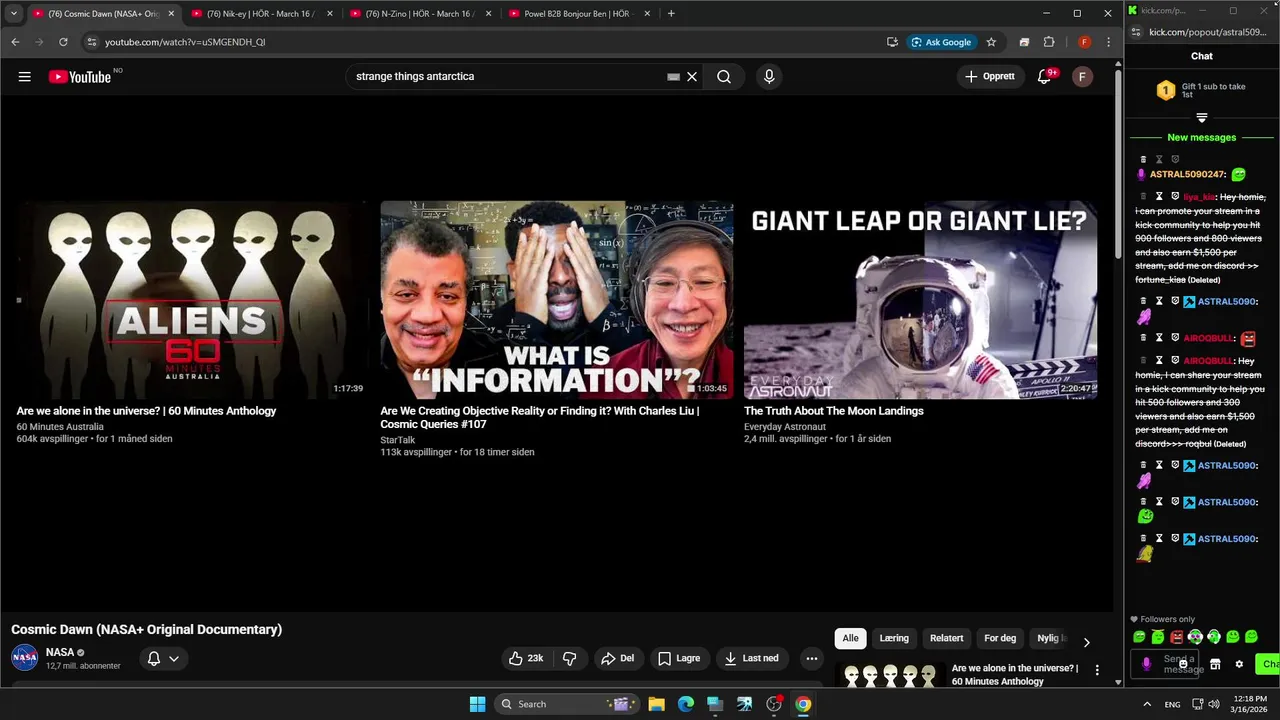Open OBS Studio from the taskbar
This screenshot has width=1280, height=720.
pos(774,704)
